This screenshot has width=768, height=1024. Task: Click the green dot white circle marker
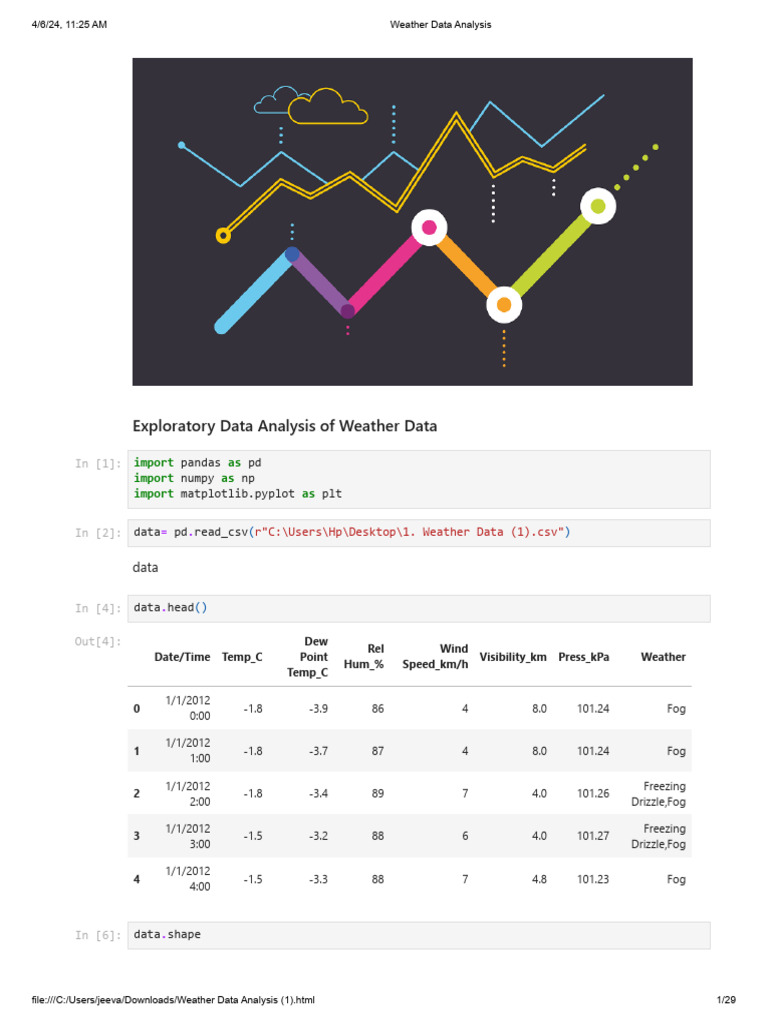click(x=598, y=206)
